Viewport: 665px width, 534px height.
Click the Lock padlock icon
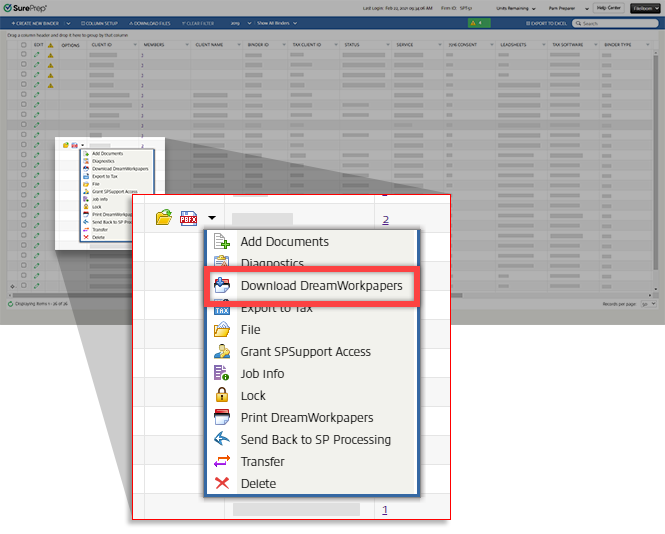point(222,396)
